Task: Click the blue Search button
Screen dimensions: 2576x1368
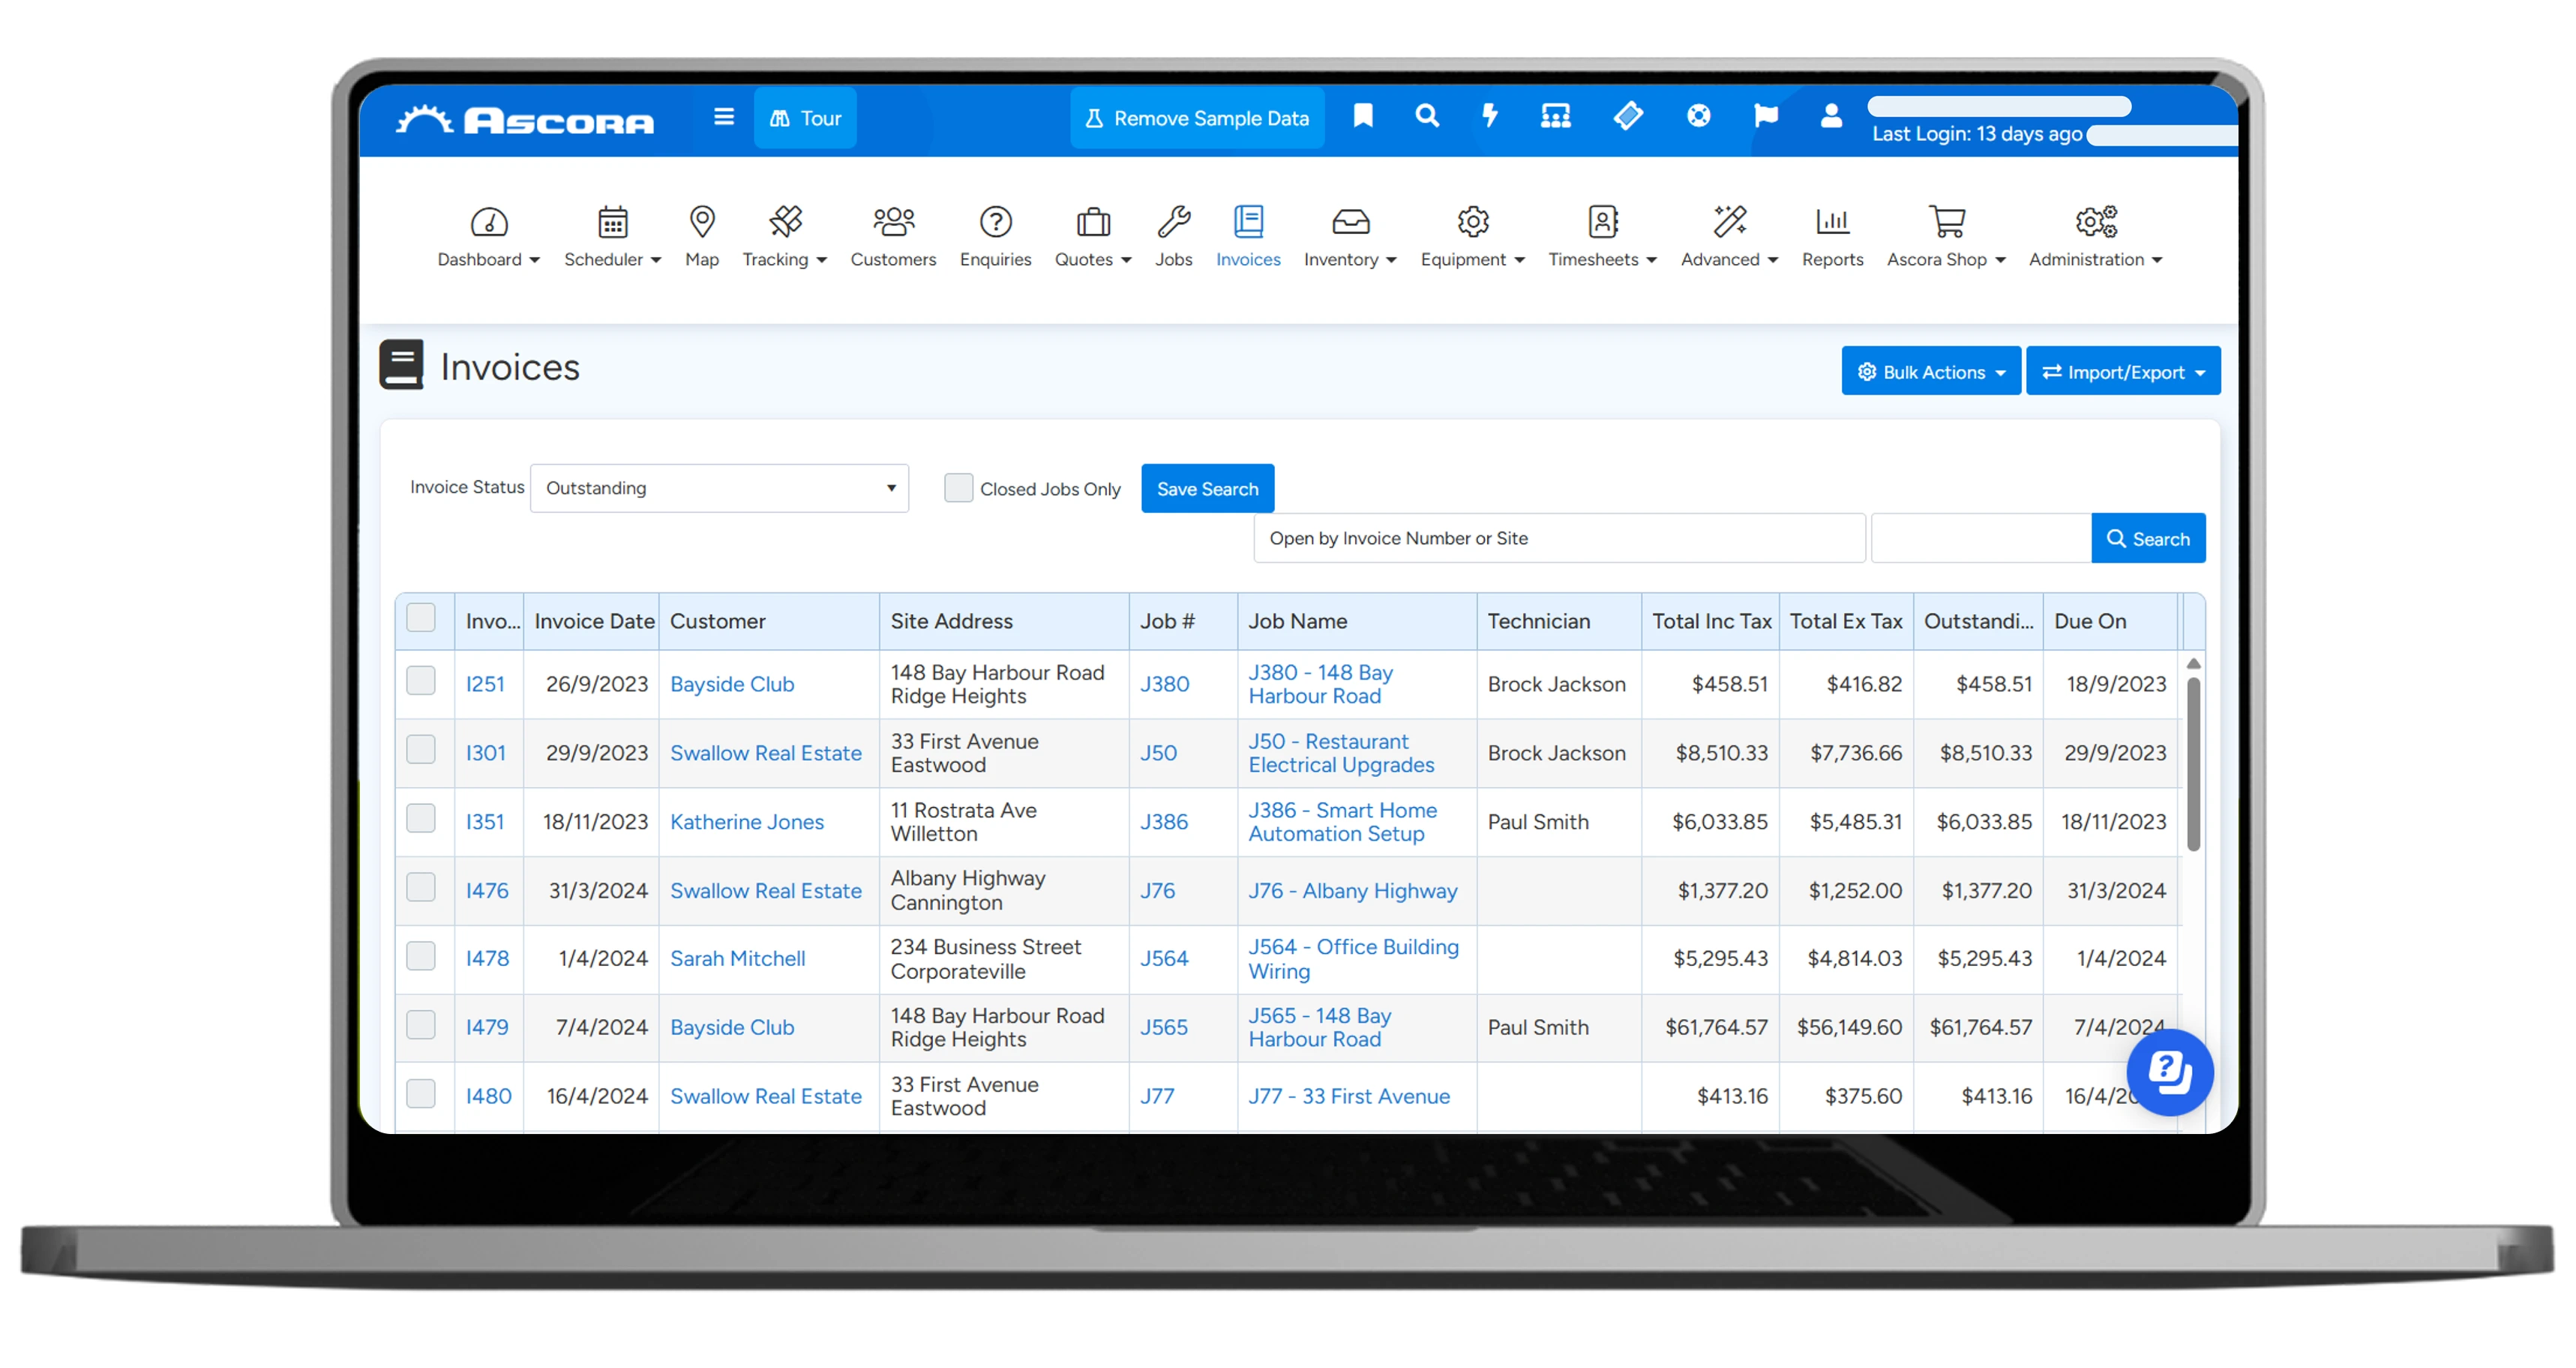Action: click(2148, 539)
